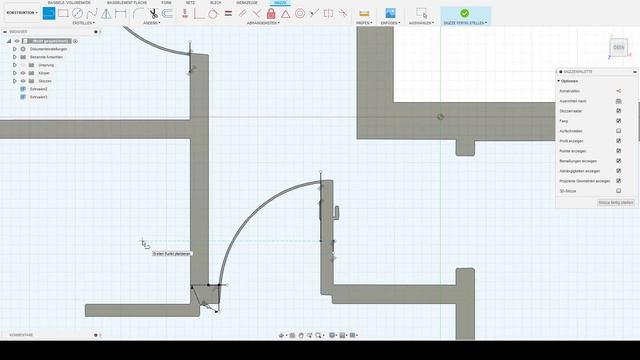Click the ViewCube in the canvas corner

(x=619, y=47)
